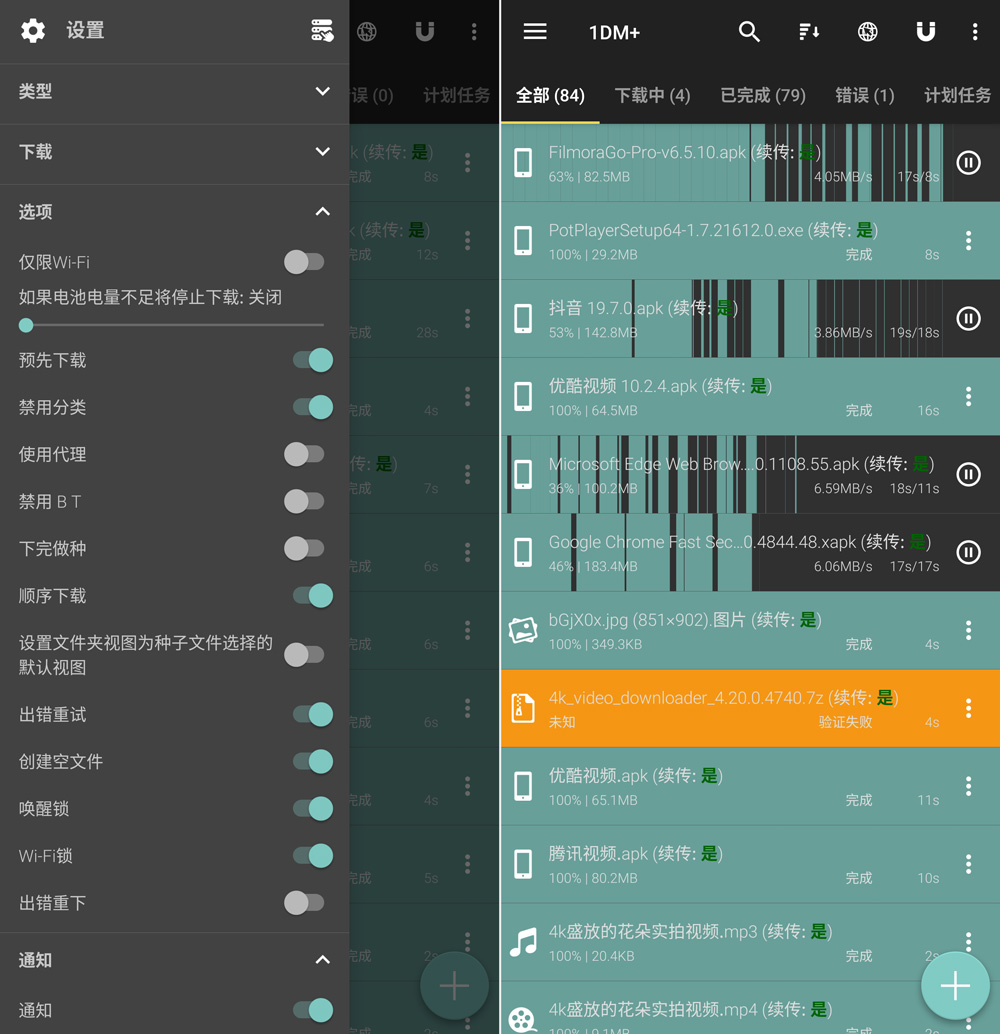Collapse the 选项 section
This screenshot has width=1000, height=1034.
coord(174,212)
